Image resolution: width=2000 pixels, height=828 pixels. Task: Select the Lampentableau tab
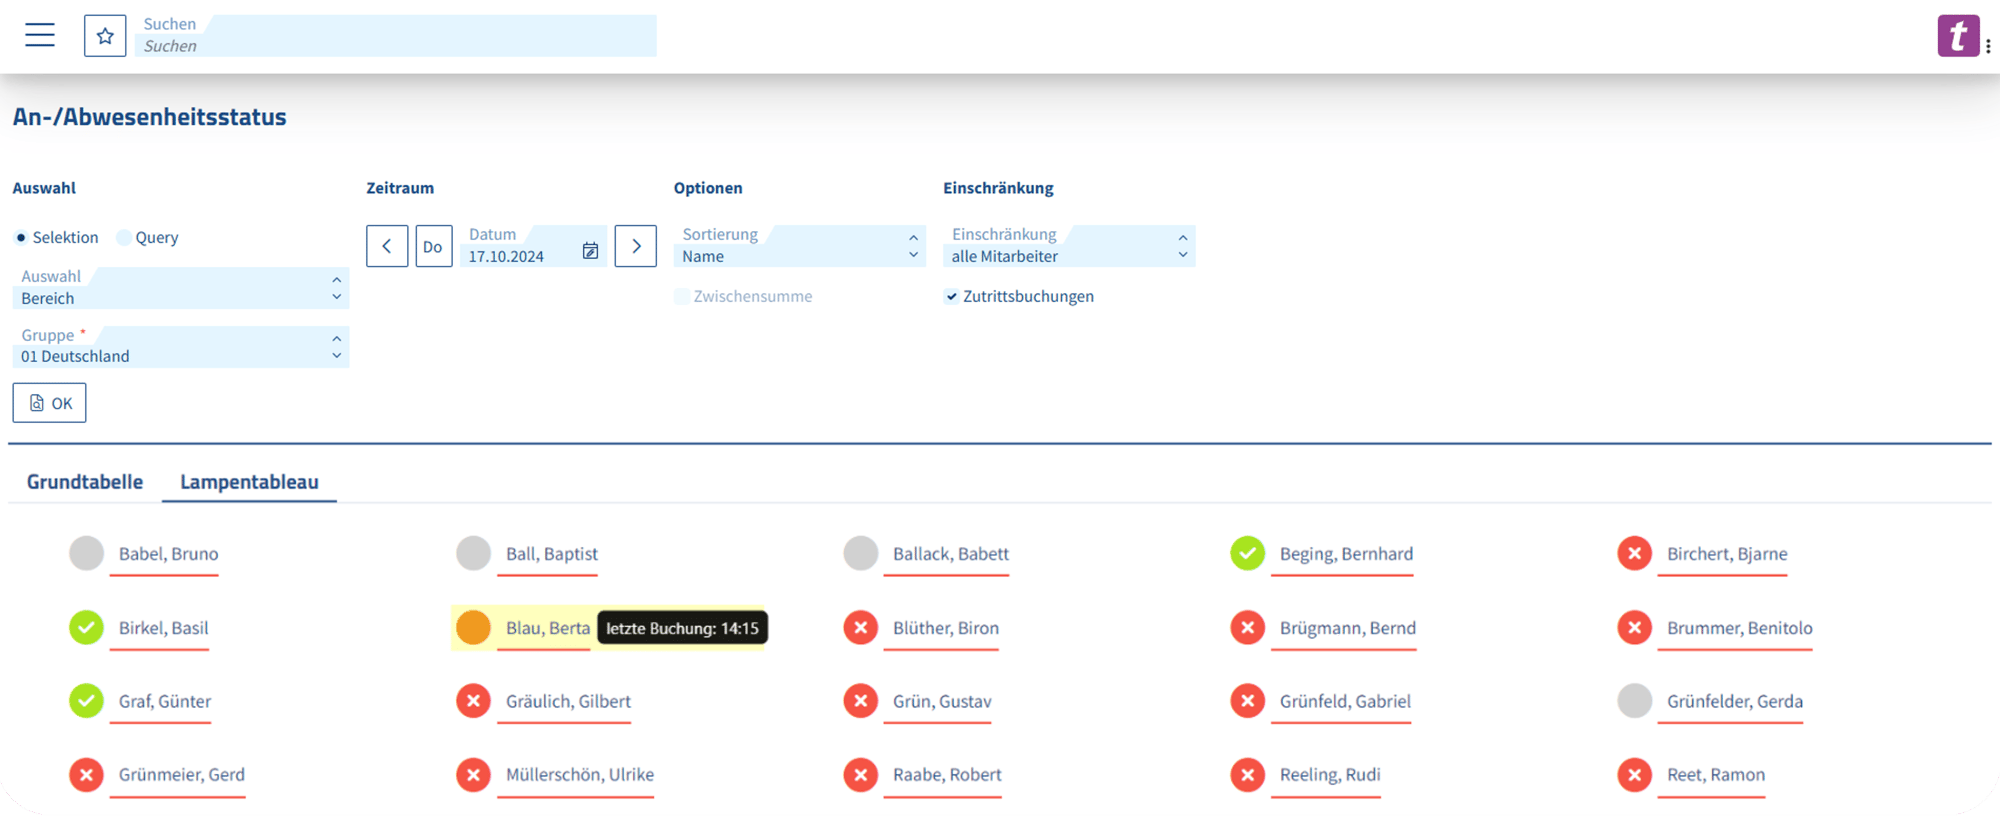pyautogui.click(x=249, y=482)
